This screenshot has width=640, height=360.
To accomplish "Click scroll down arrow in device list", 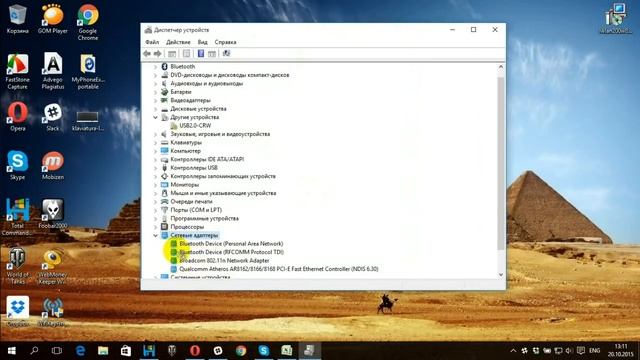I will tap(501, 275).
